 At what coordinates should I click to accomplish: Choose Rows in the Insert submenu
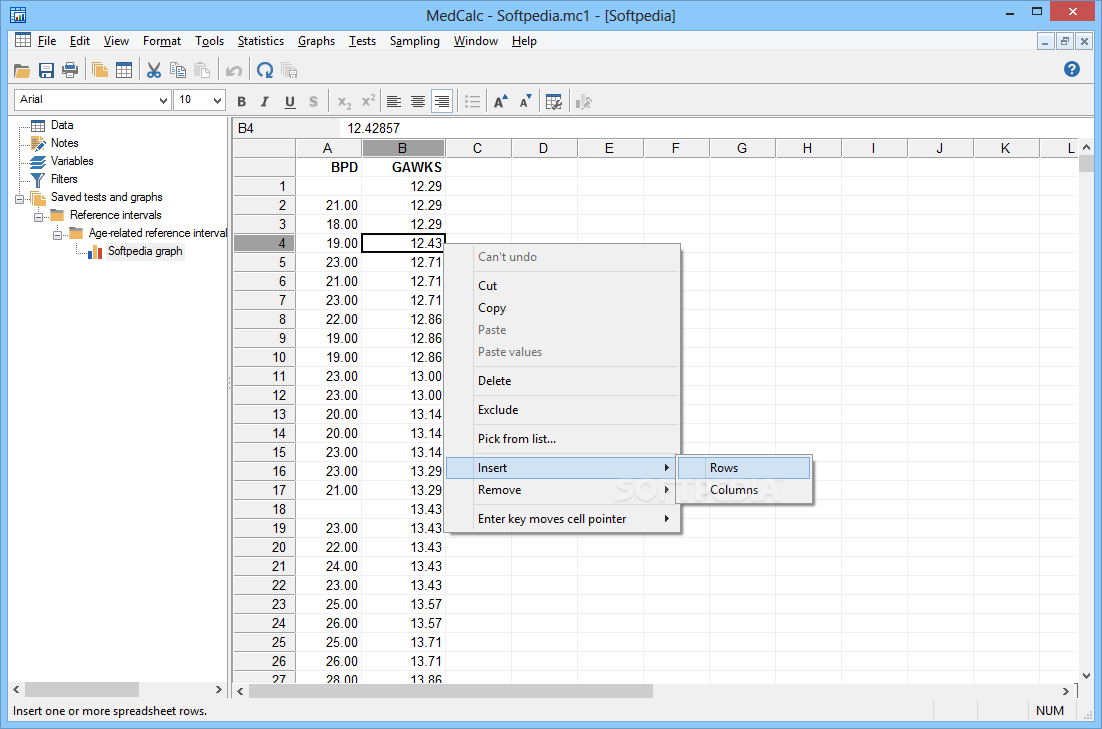(744, 468)
